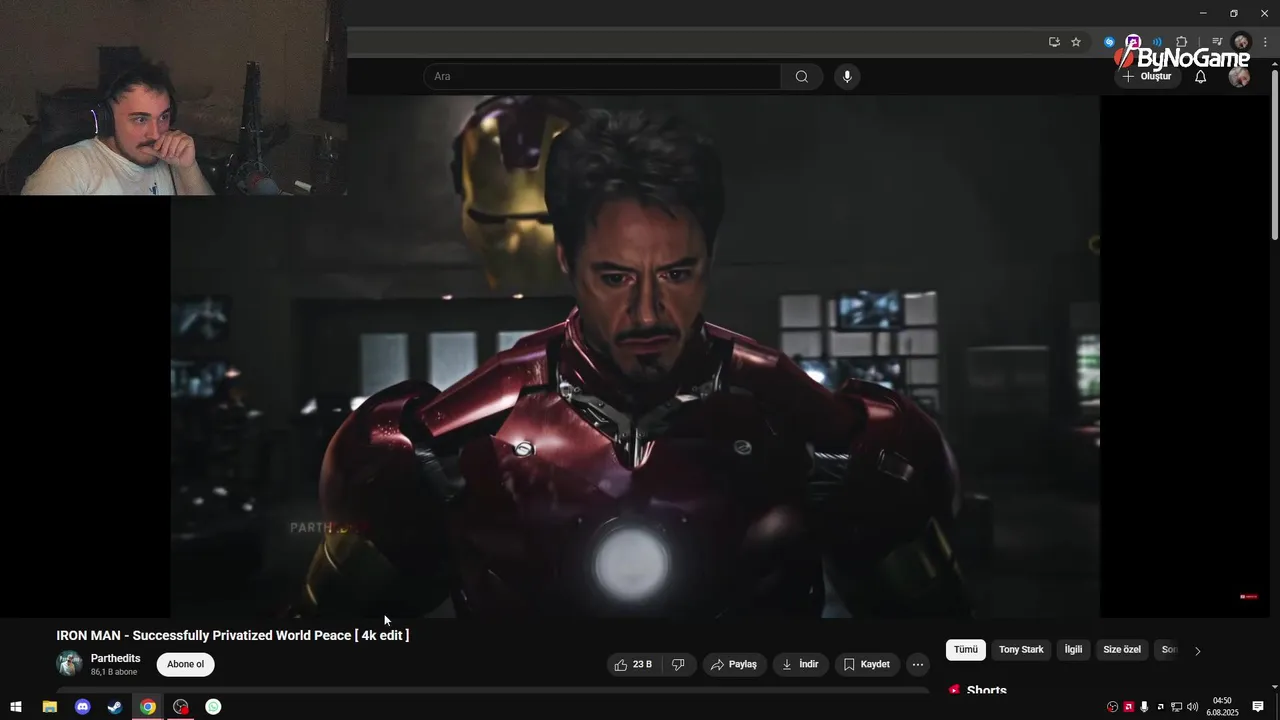Open File Explorer from taskbar
1280x720 pixels.
coord(49,707)
